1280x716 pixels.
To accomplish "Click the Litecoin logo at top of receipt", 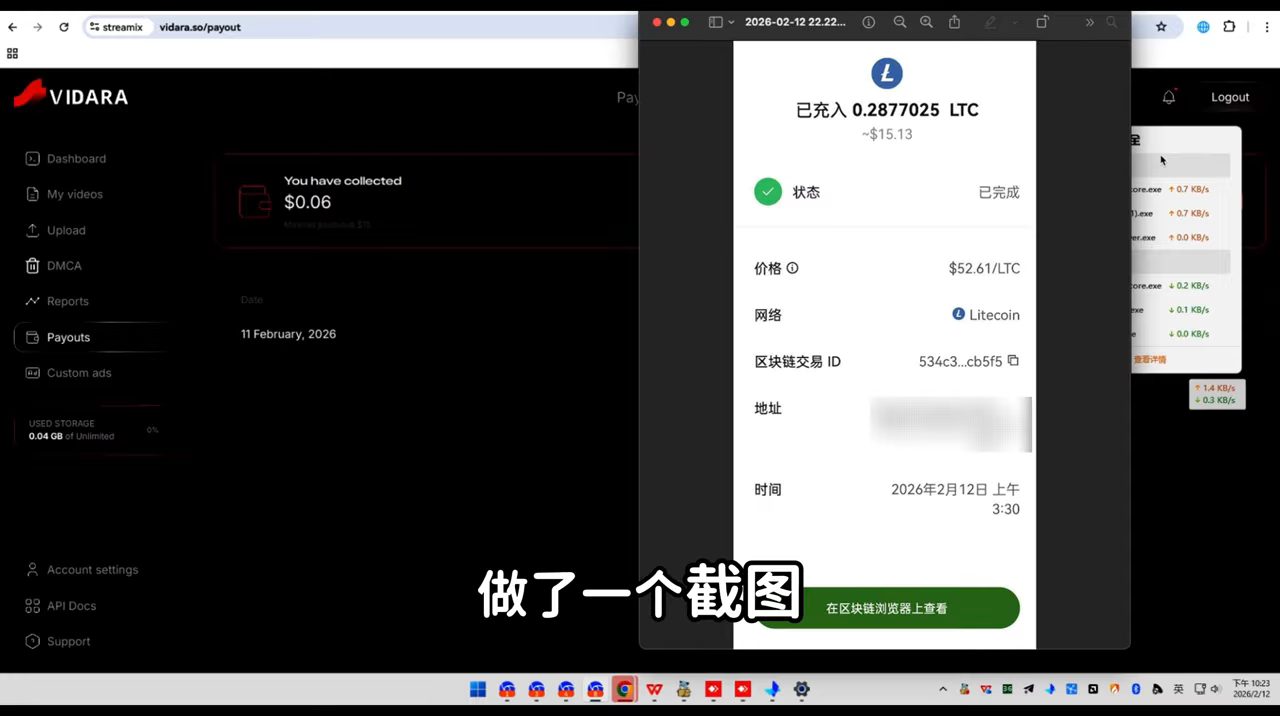I will tap(887, 73).
